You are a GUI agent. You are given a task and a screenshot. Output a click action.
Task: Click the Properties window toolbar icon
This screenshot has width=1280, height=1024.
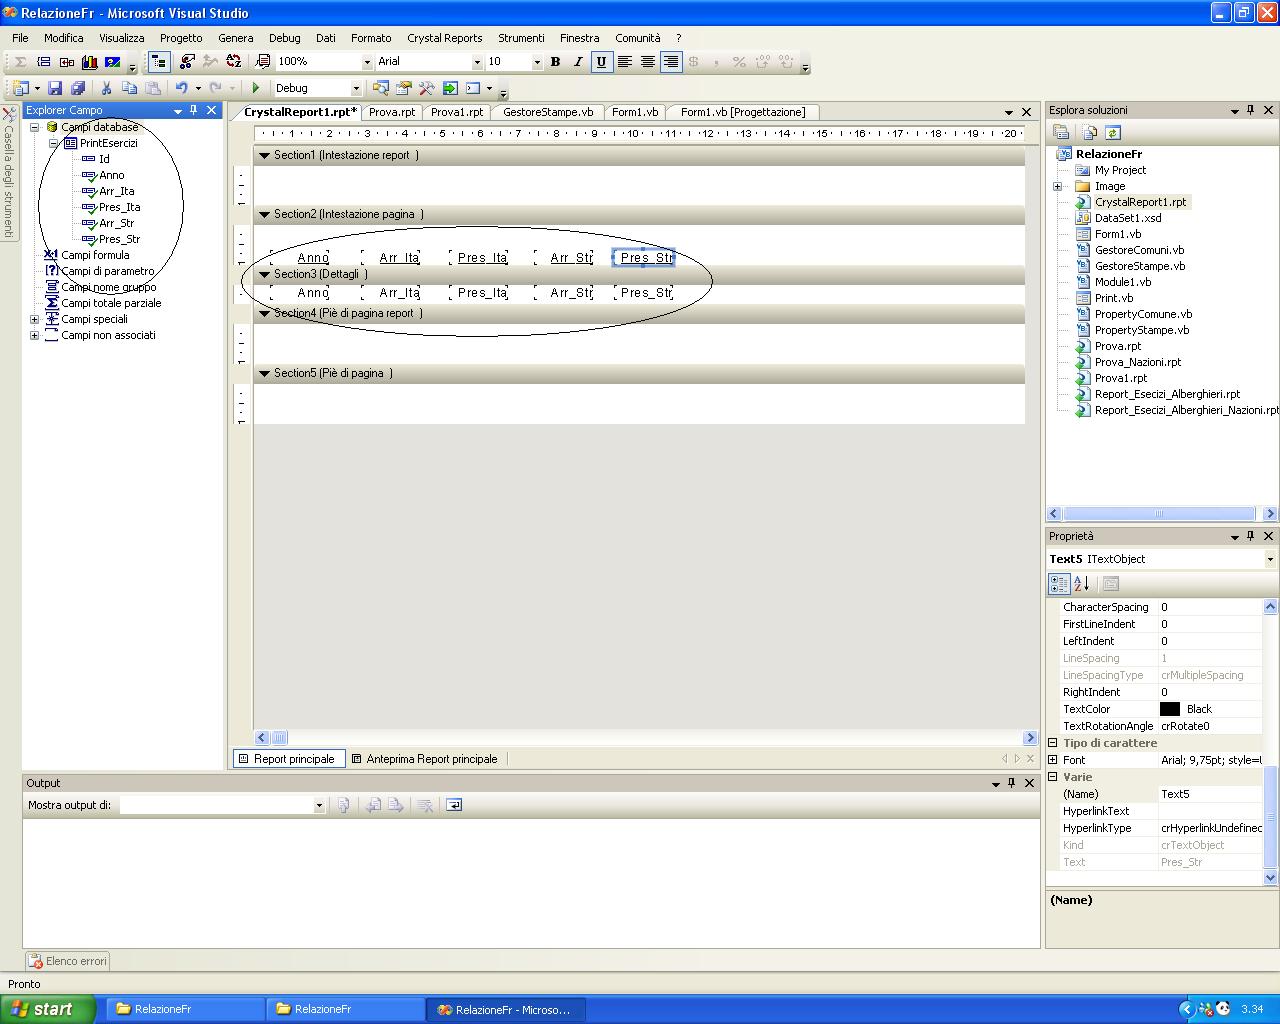coord(404,88)
